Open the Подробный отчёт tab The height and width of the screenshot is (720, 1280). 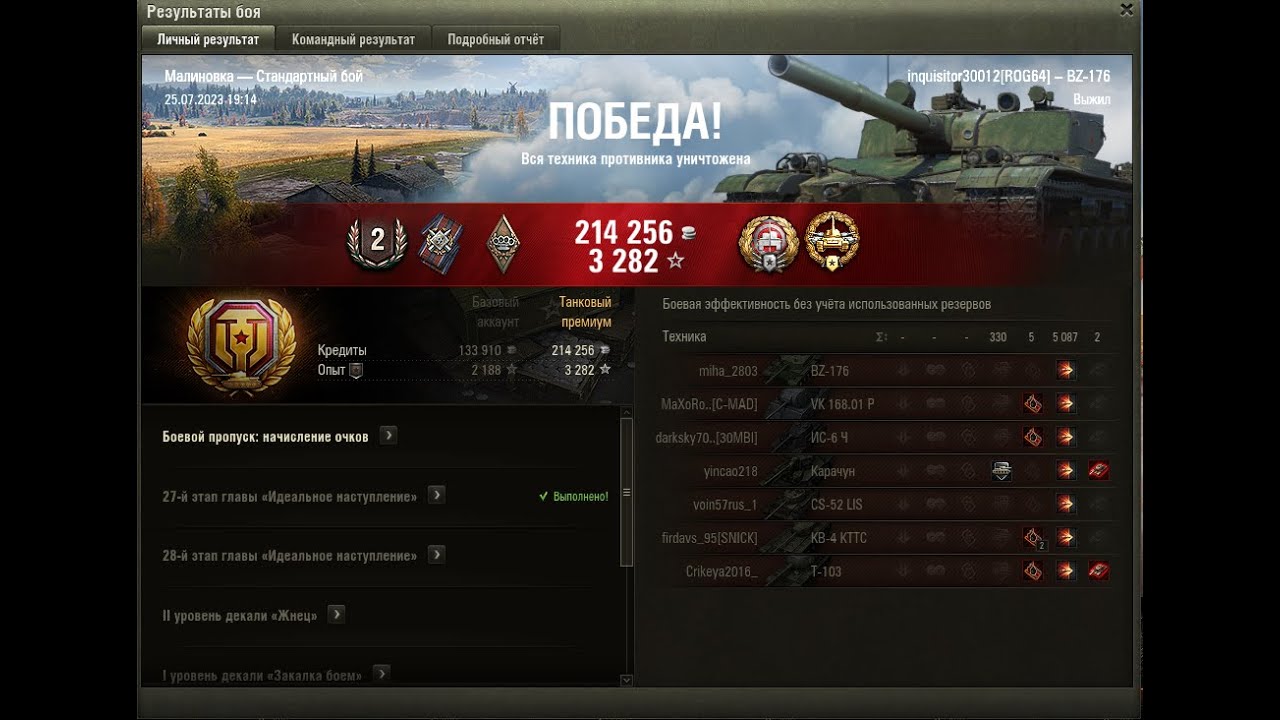tap(496, 39)
